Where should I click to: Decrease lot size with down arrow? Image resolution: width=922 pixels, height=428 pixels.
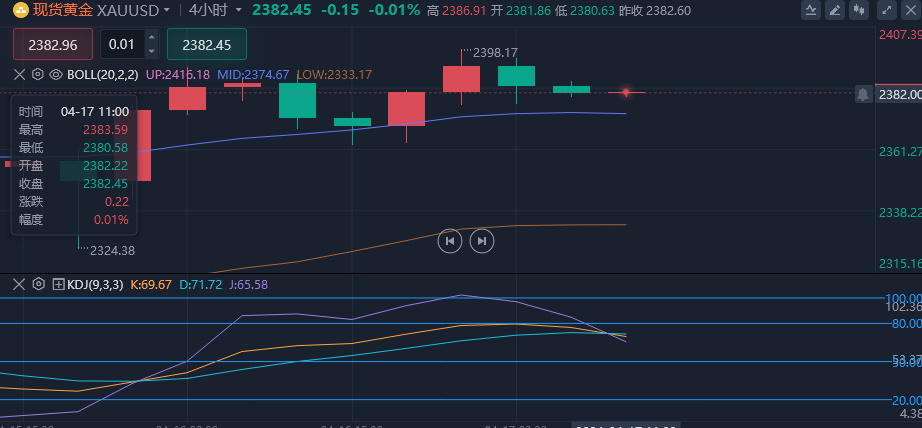151,51
